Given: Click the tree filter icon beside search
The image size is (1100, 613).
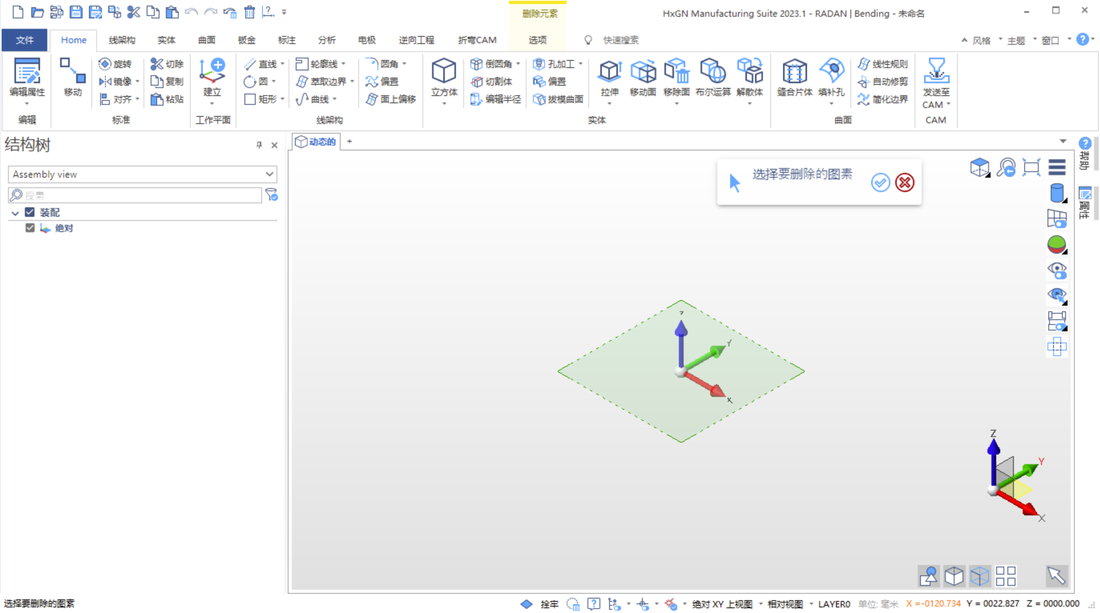Looking at the screenshot, I should (x=271, y=194).
